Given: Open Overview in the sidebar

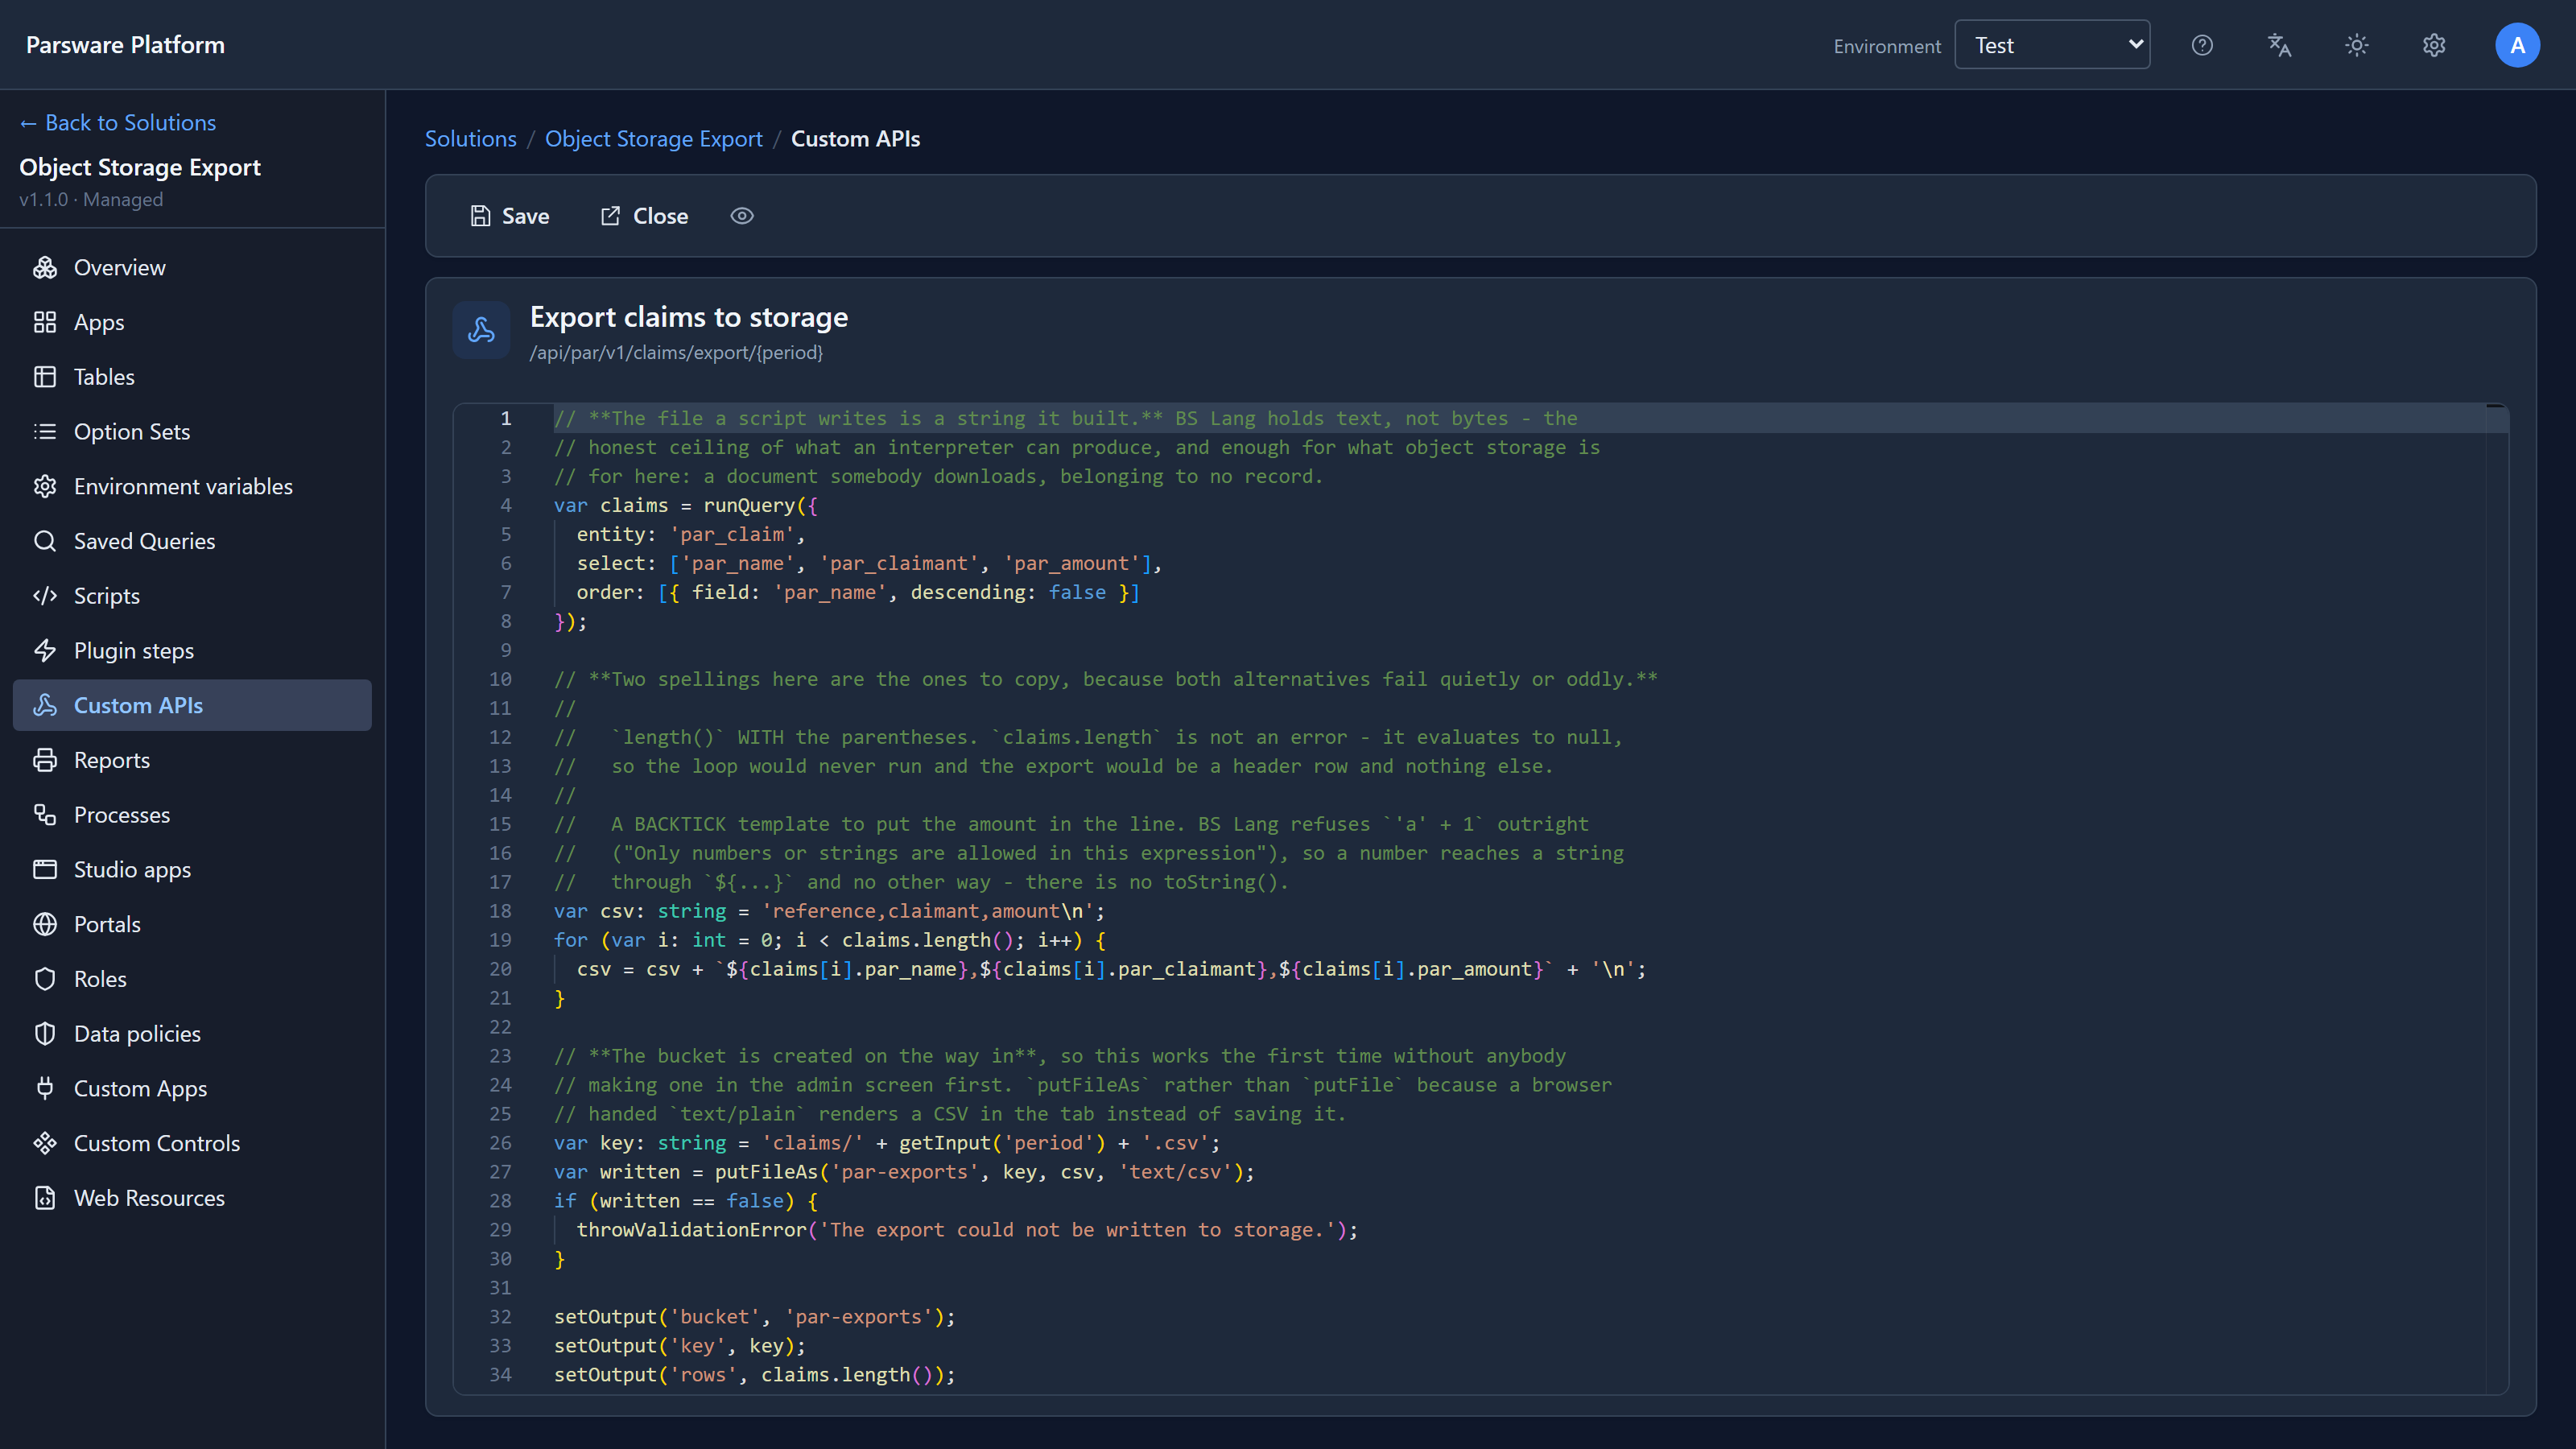Looking at the screenshot, I should point(192,267).
